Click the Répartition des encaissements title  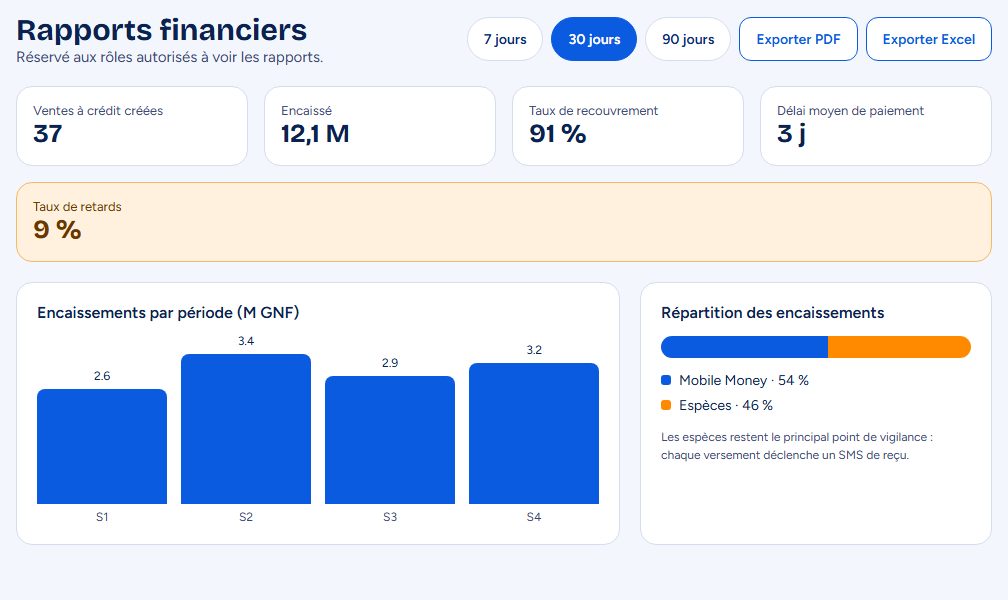[x=773, y=313]
